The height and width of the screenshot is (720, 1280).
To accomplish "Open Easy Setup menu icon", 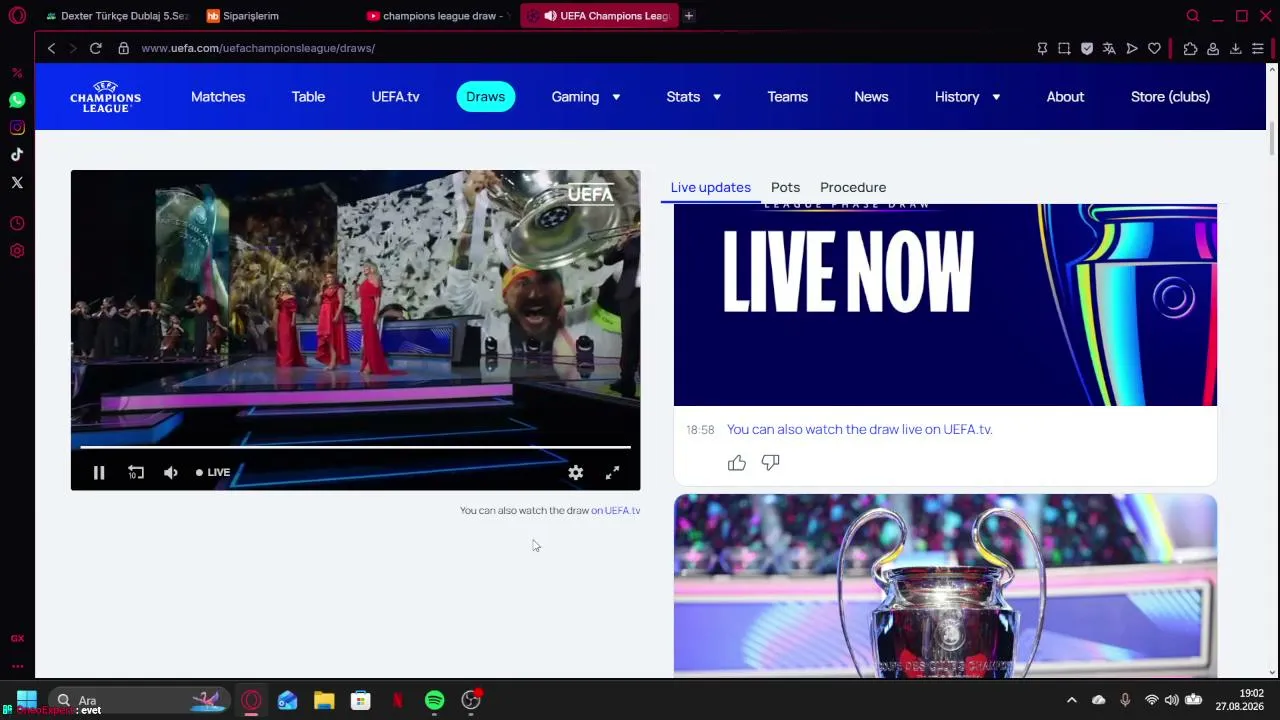I will point(1258,48).
